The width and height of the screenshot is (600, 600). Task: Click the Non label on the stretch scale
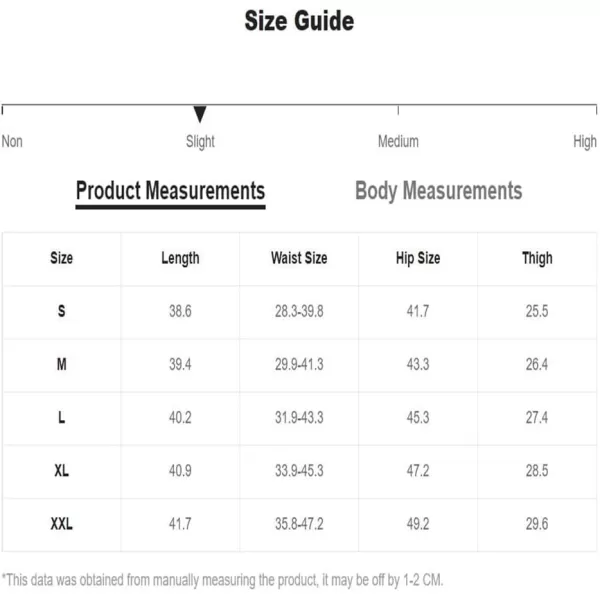click(12, 142)
